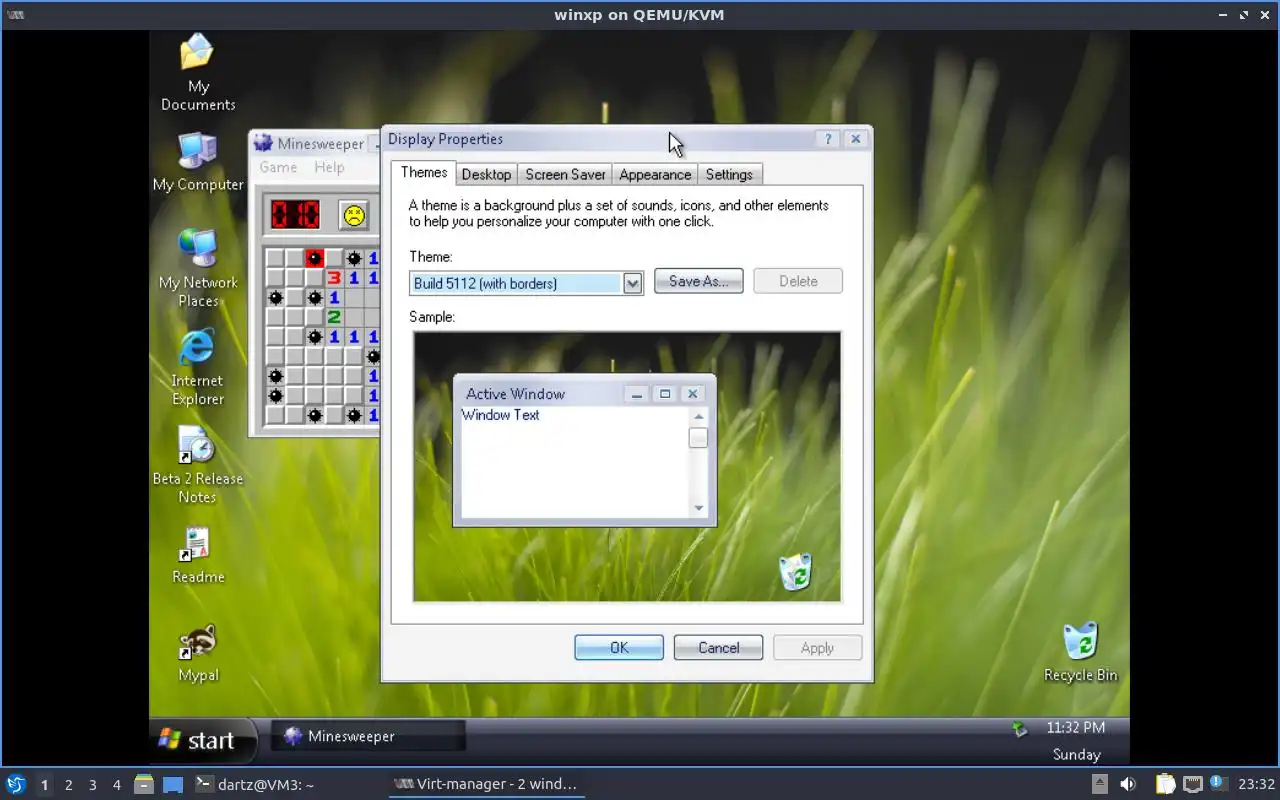Open My Documents desktop icon
Screen dimensions: 1280x800
click(x=198, y=72)
